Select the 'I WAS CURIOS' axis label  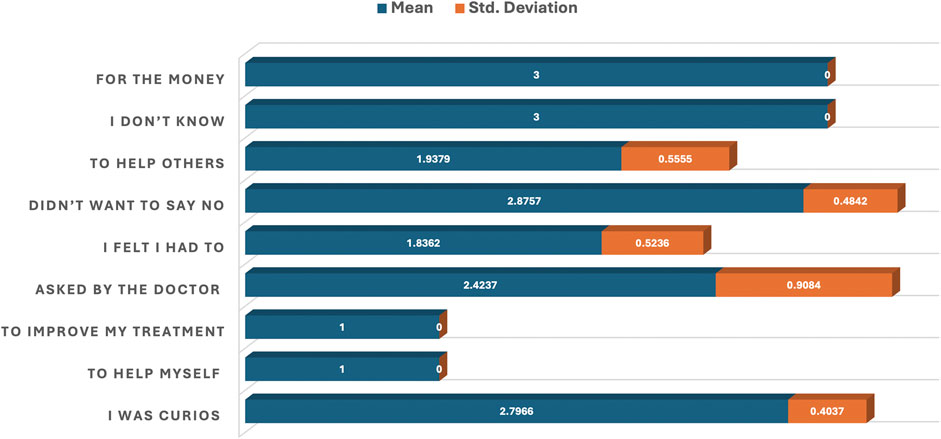pos(166,415)
